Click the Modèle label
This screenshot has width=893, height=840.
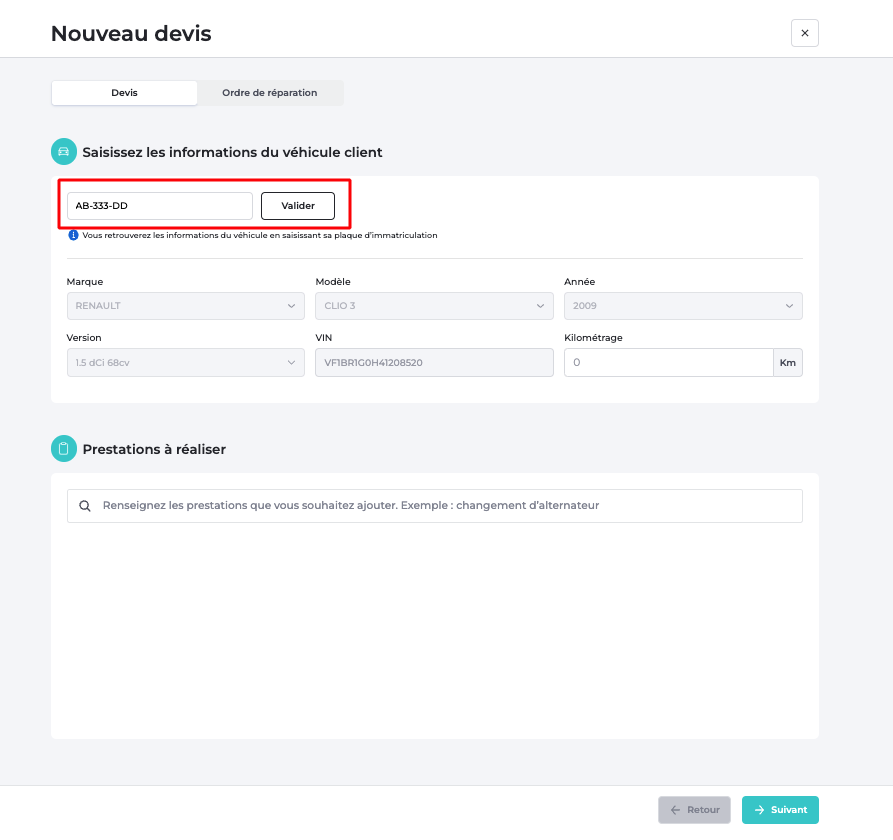pyautogui.click(x=333, y=282)
